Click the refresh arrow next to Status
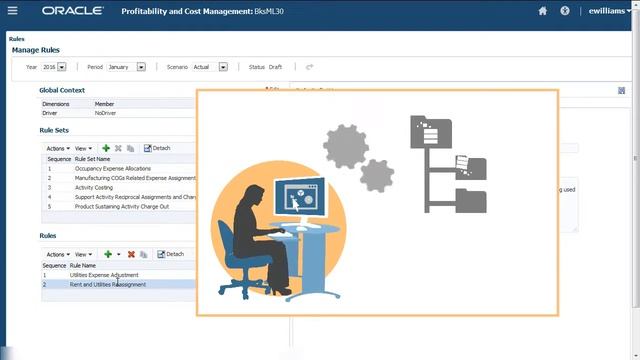This screenshot has height=360, width=640. tap(309, 67)
